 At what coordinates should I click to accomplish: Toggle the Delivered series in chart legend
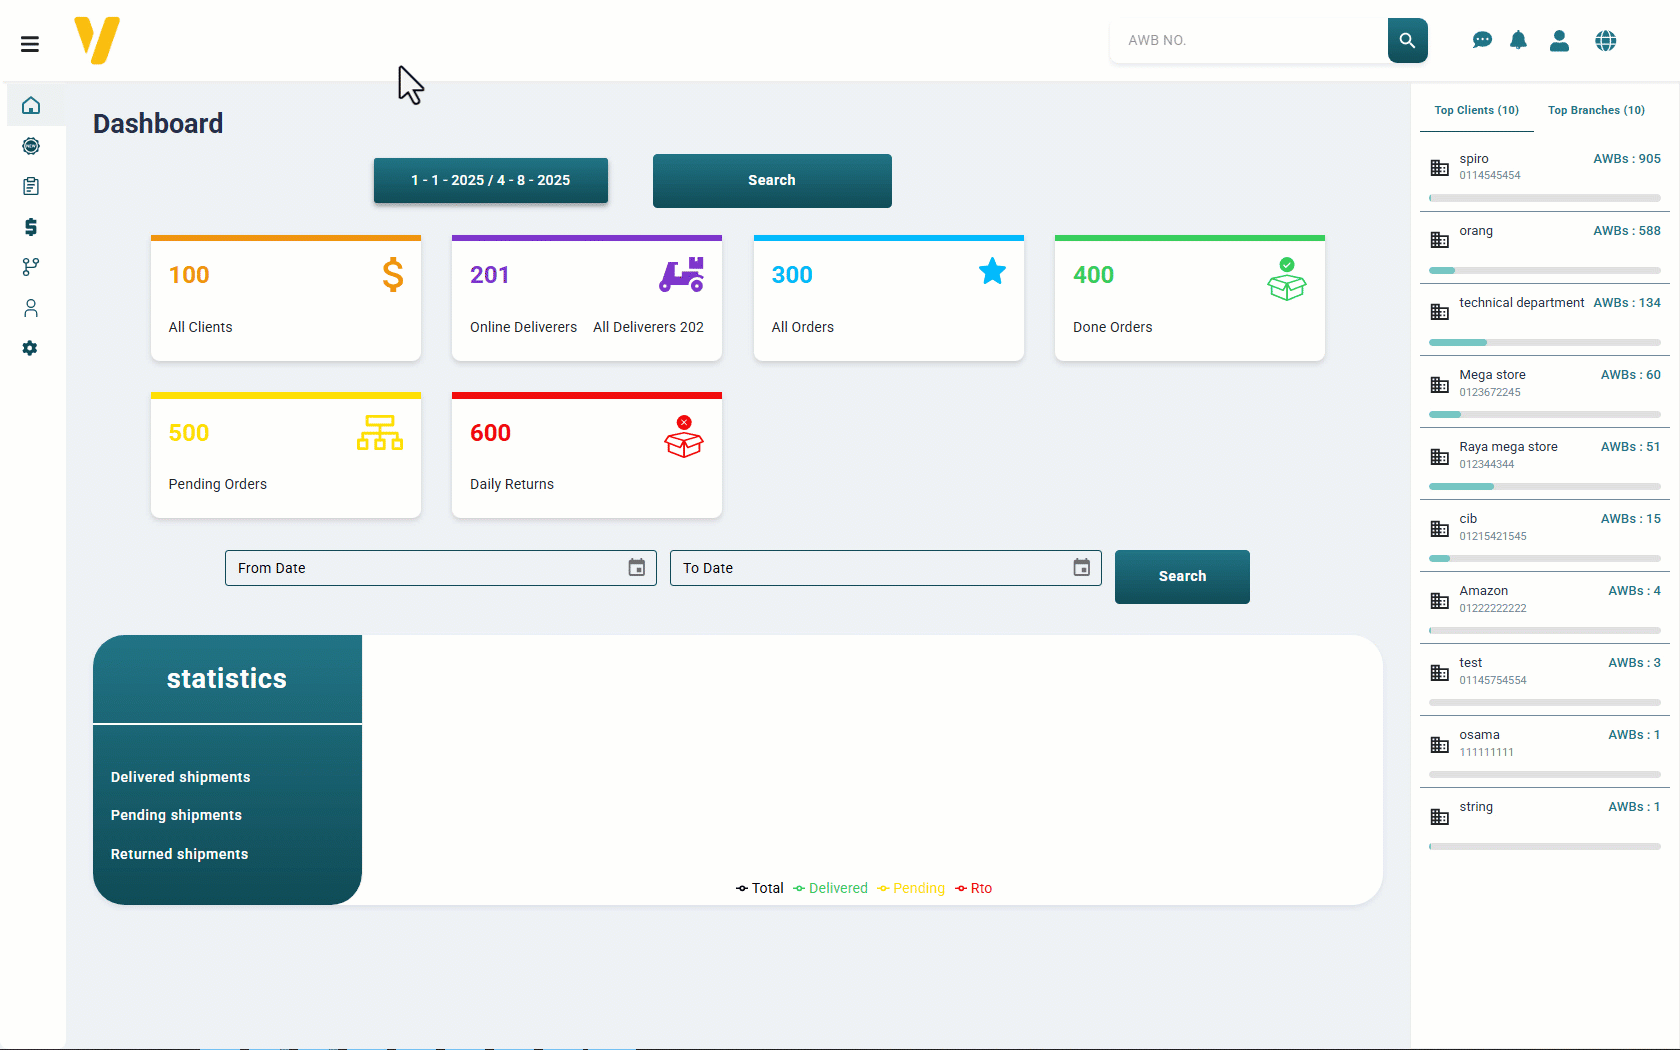pyautogui.click(x=830, y=888)
